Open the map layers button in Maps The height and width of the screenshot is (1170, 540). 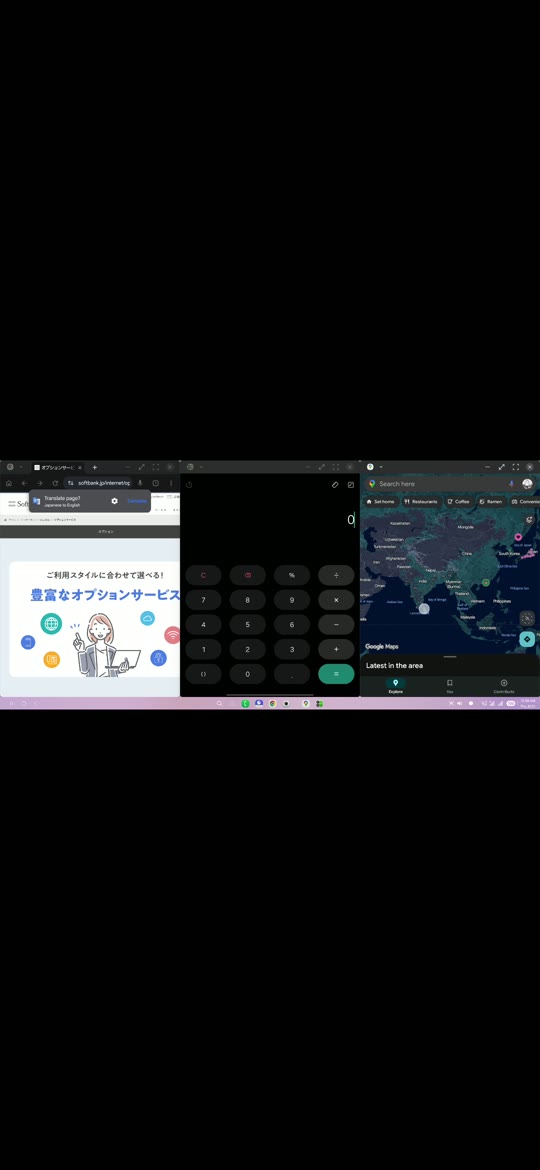[529, 520]
